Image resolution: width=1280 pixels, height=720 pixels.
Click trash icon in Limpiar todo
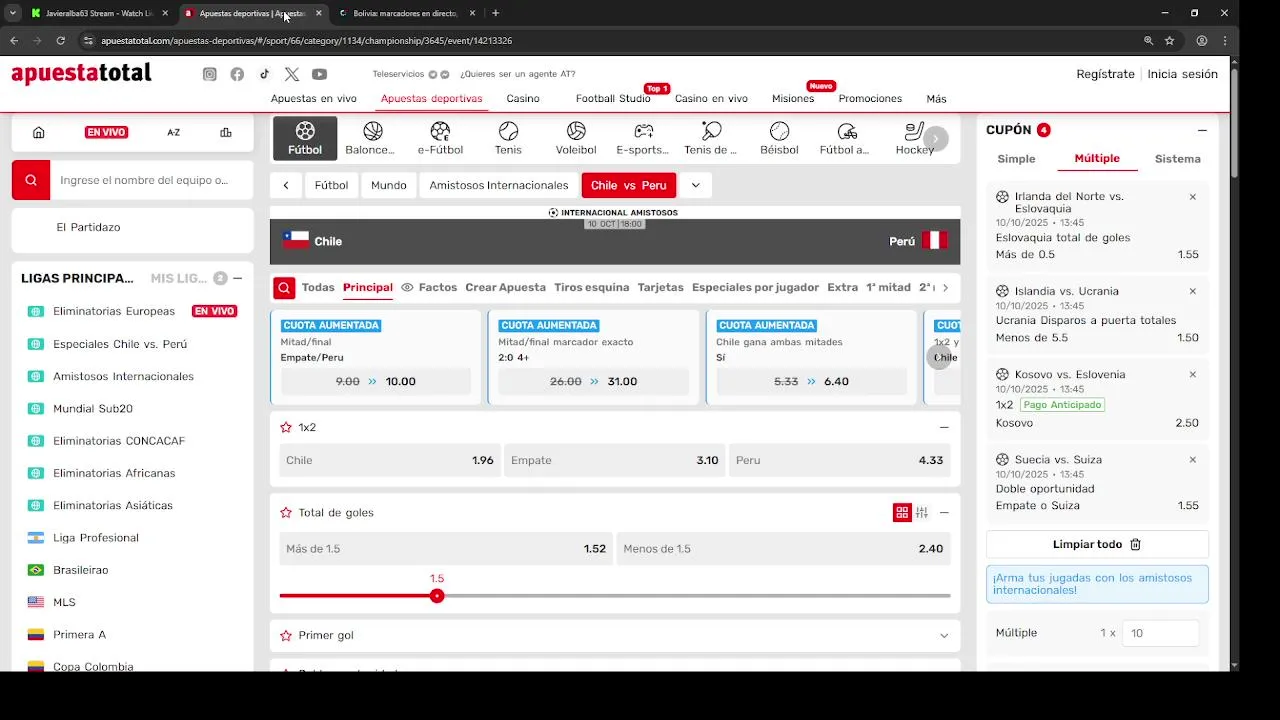[x=1135, y=544]
